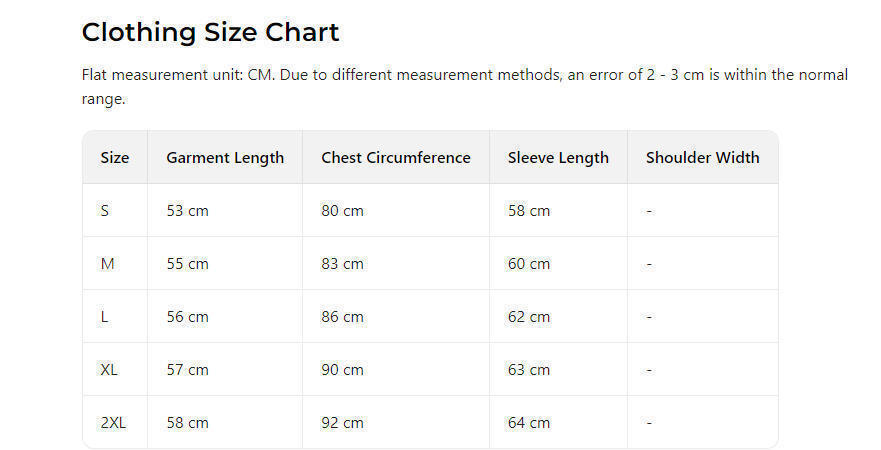Select the Garment Length column header
The width and height of the screenshot is (881, 450).
[x=225, y=158]
